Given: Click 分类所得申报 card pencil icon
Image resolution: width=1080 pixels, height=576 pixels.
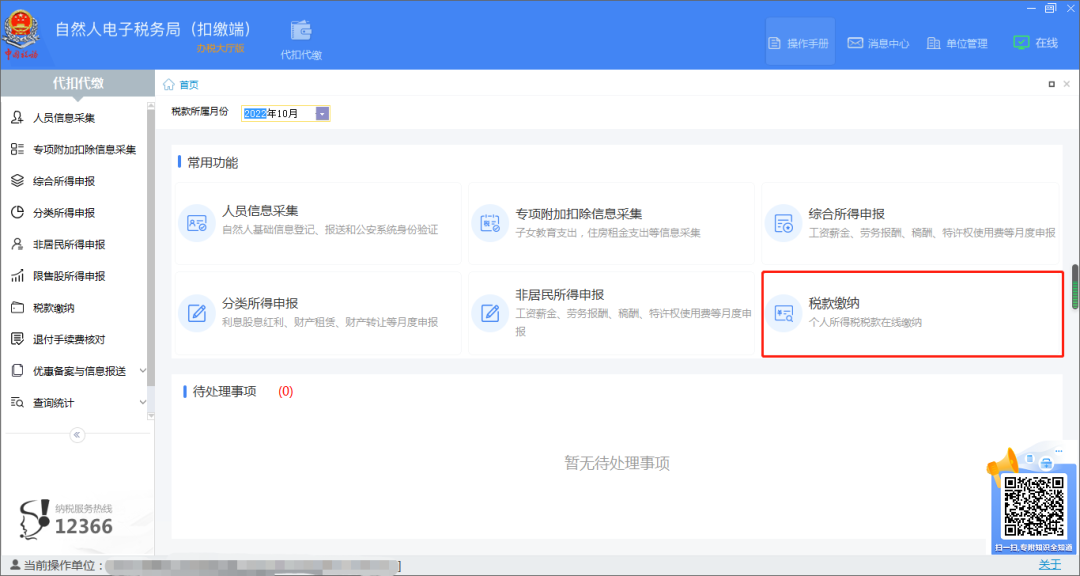Looking at the screenshot, I should click(x=197, y=313).
